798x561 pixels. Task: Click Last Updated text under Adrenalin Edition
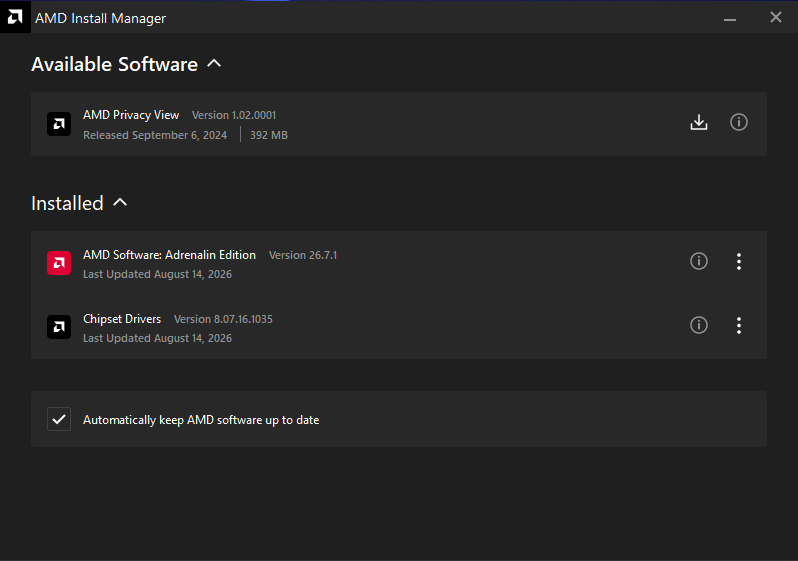157,274
